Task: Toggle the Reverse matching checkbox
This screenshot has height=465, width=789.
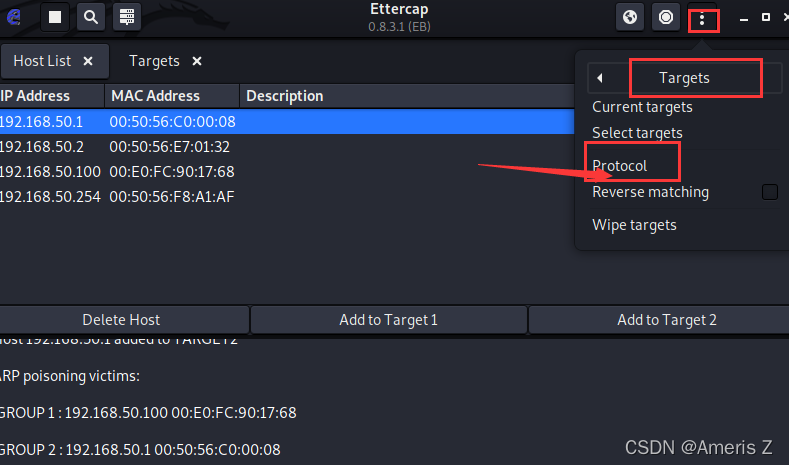Action: tap(770, 192)
